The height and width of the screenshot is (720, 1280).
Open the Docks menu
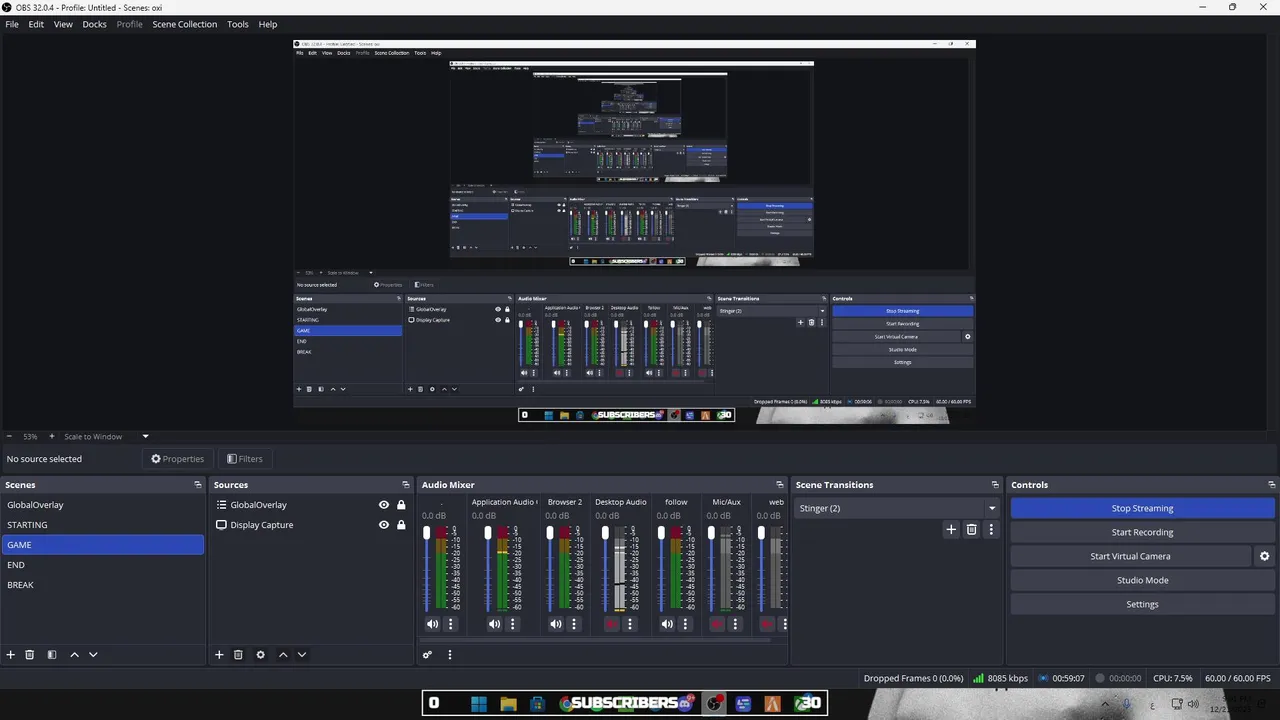coord(94,24)
